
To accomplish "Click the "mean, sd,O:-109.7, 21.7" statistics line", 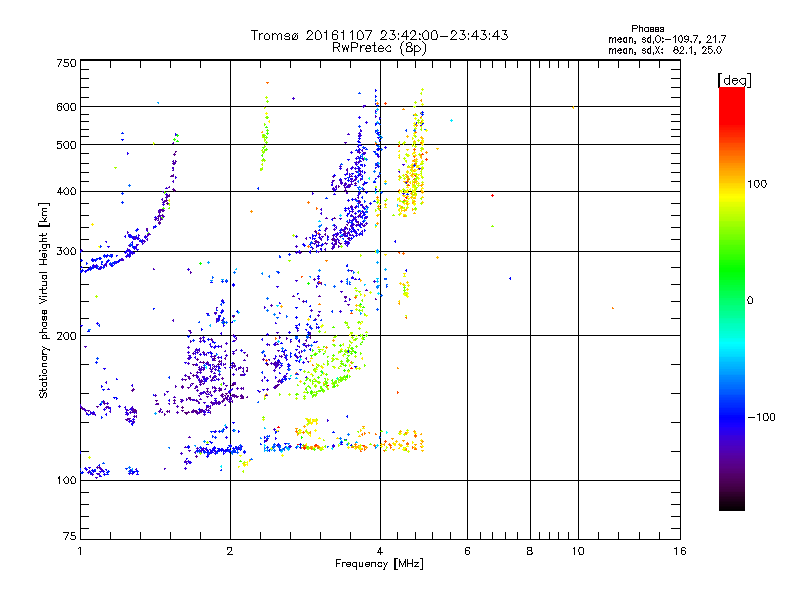I will 667,39.
